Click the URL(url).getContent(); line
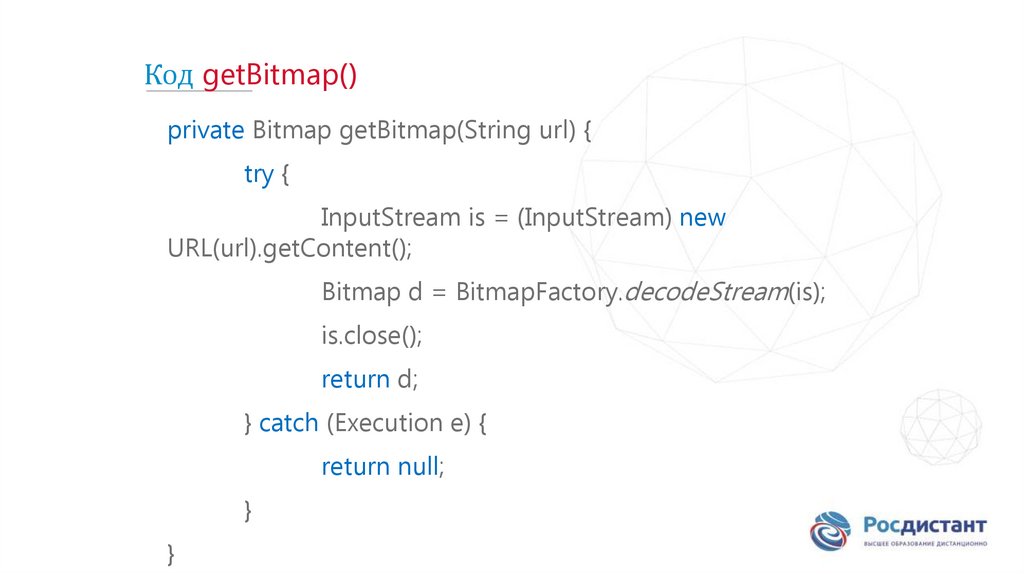The image size is (1024, 574). (x=289, y=248)
